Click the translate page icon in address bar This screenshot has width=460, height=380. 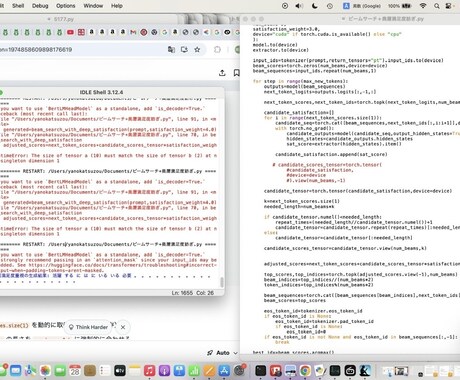[171, 49]
